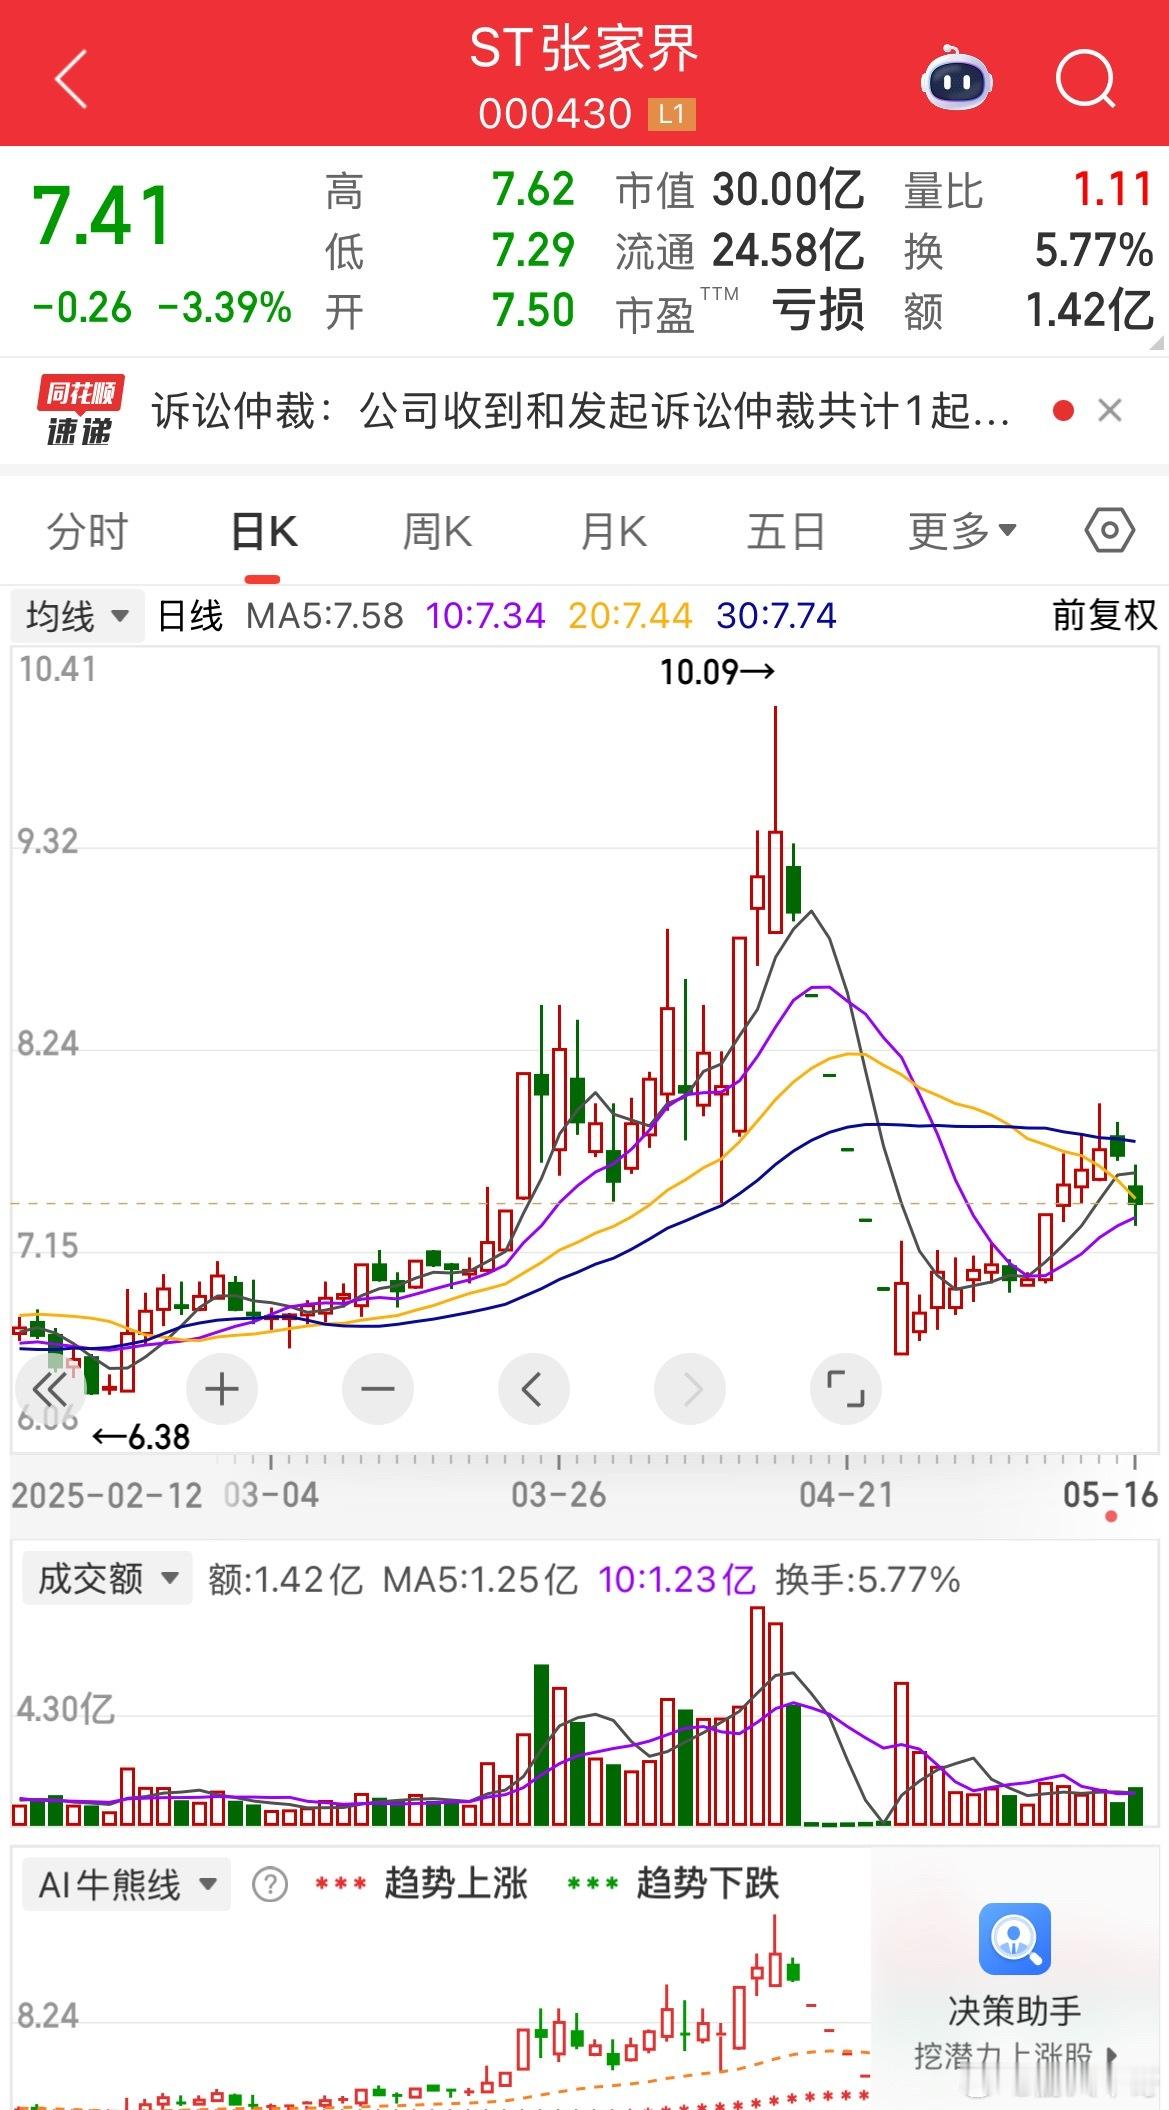Open the 决策助手 assistant icon
This screenshot has height=2110, width=1169.
point(1015,1940)
